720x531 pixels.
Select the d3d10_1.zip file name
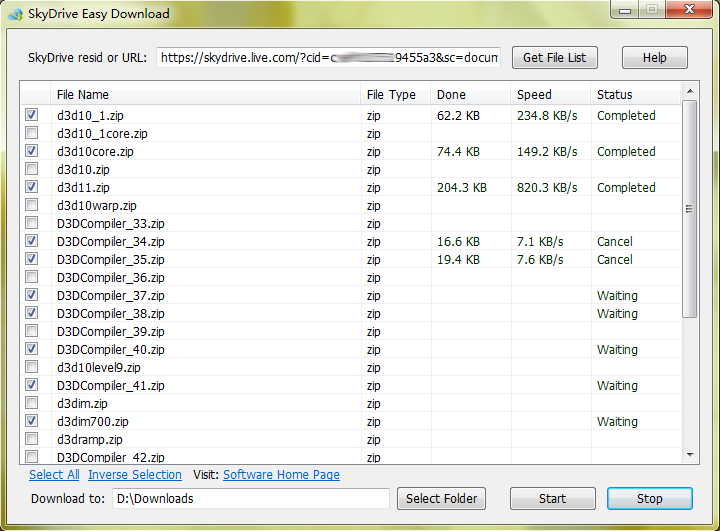click(x=90, y=116)
